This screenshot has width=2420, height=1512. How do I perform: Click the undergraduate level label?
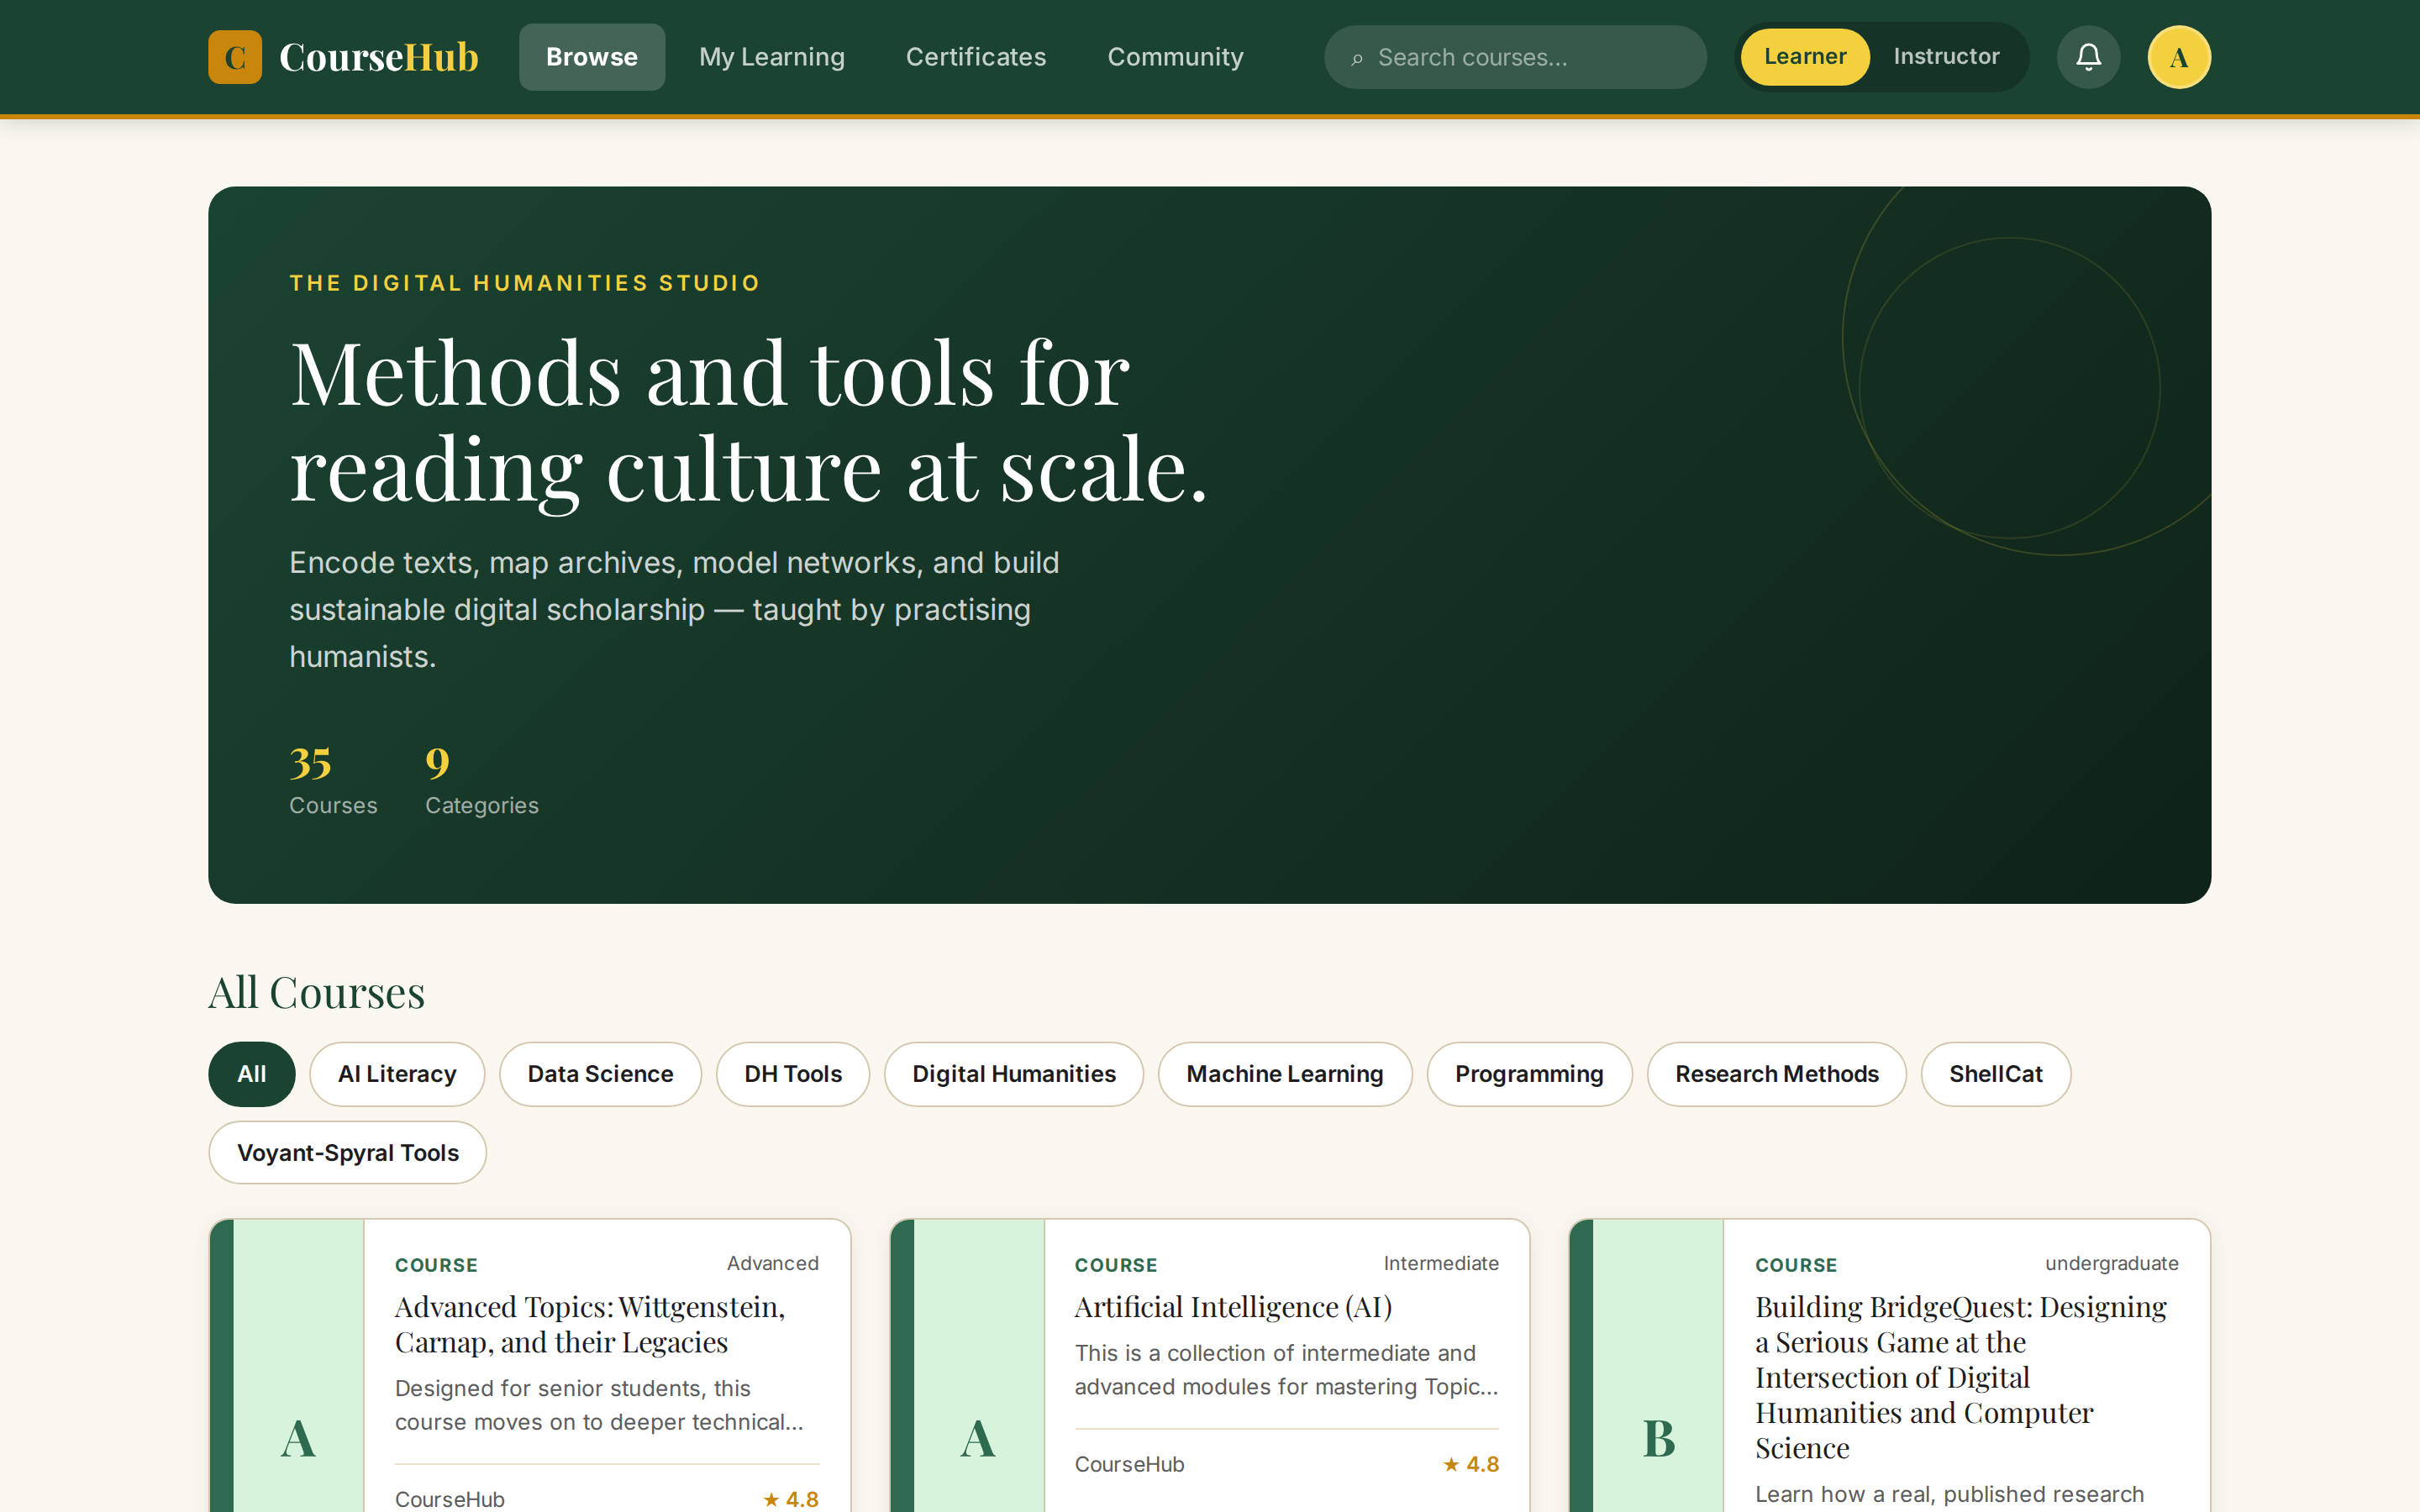2112,1264
